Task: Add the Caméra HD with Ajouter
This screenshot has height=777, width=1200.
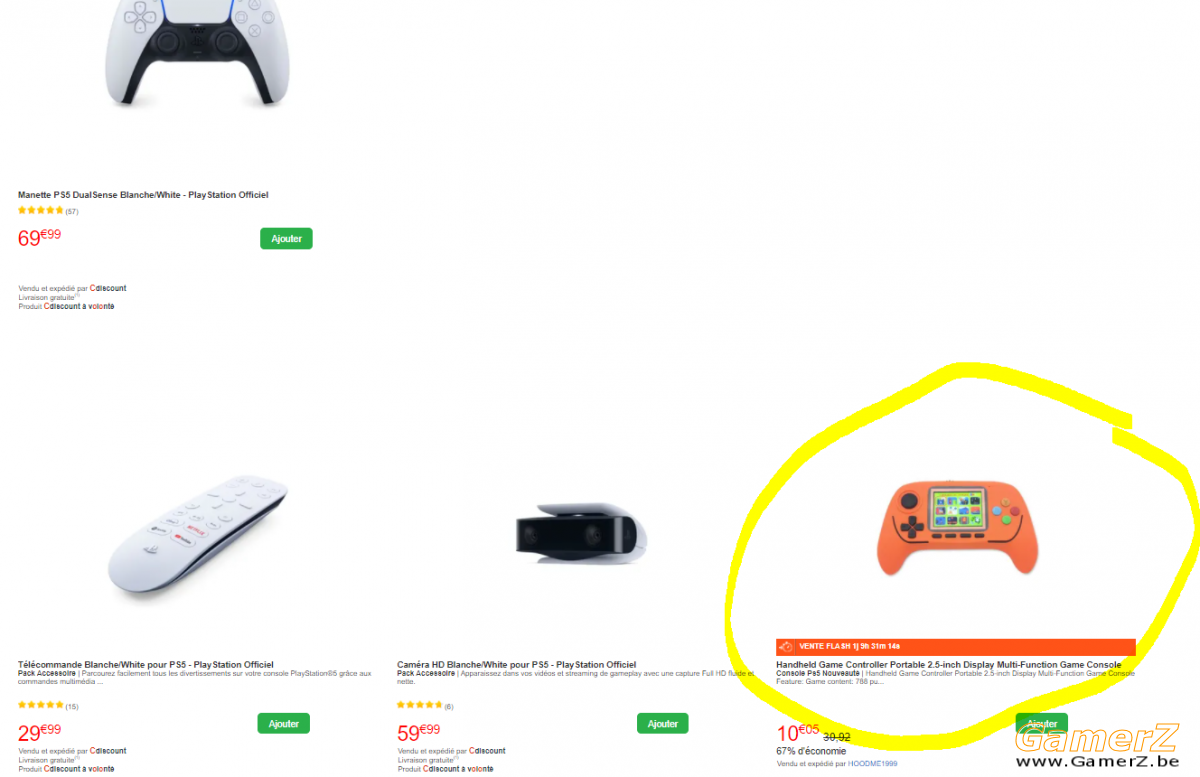Action: [x=663, y=723]
